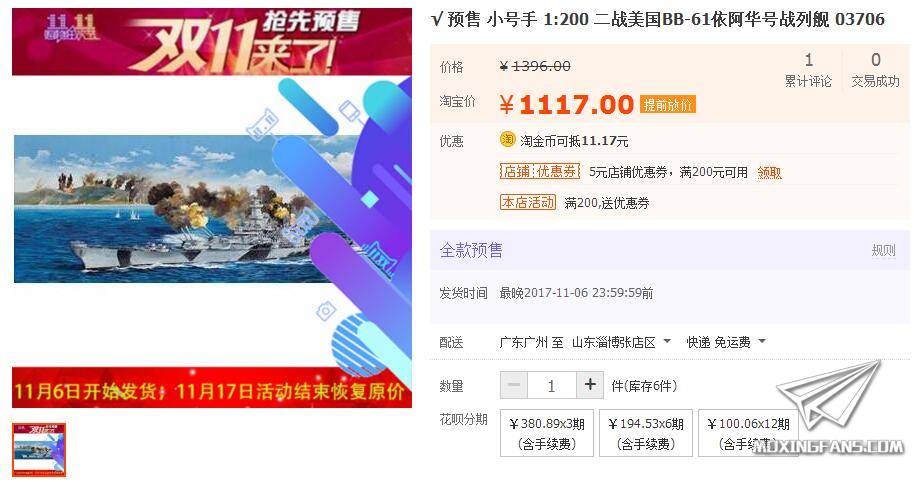Open the 规则 presale rules link
Image resolution: width=914 pixels, height=482 pixels.
point(883,251)
